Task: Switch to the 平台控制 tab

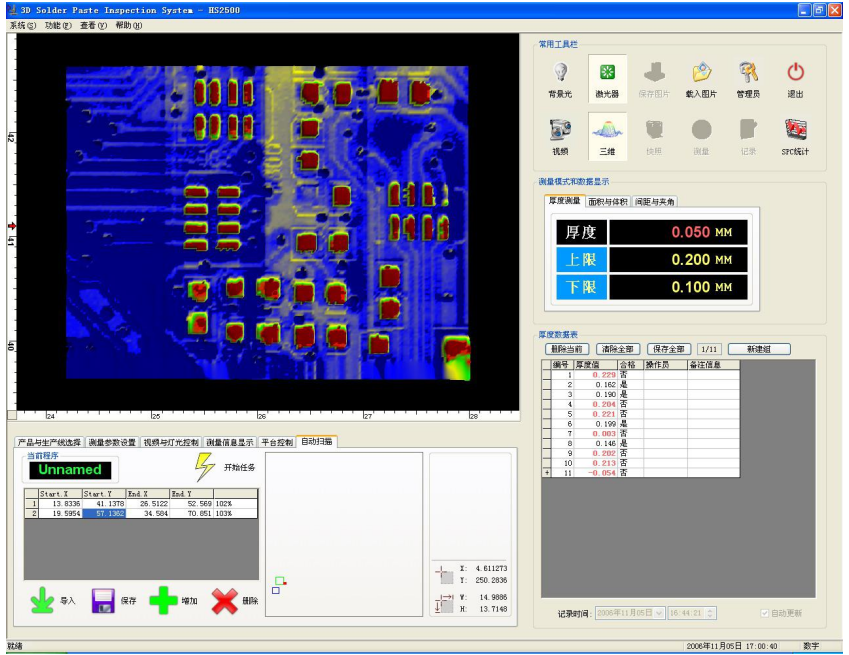Action: tap(277, 441)
